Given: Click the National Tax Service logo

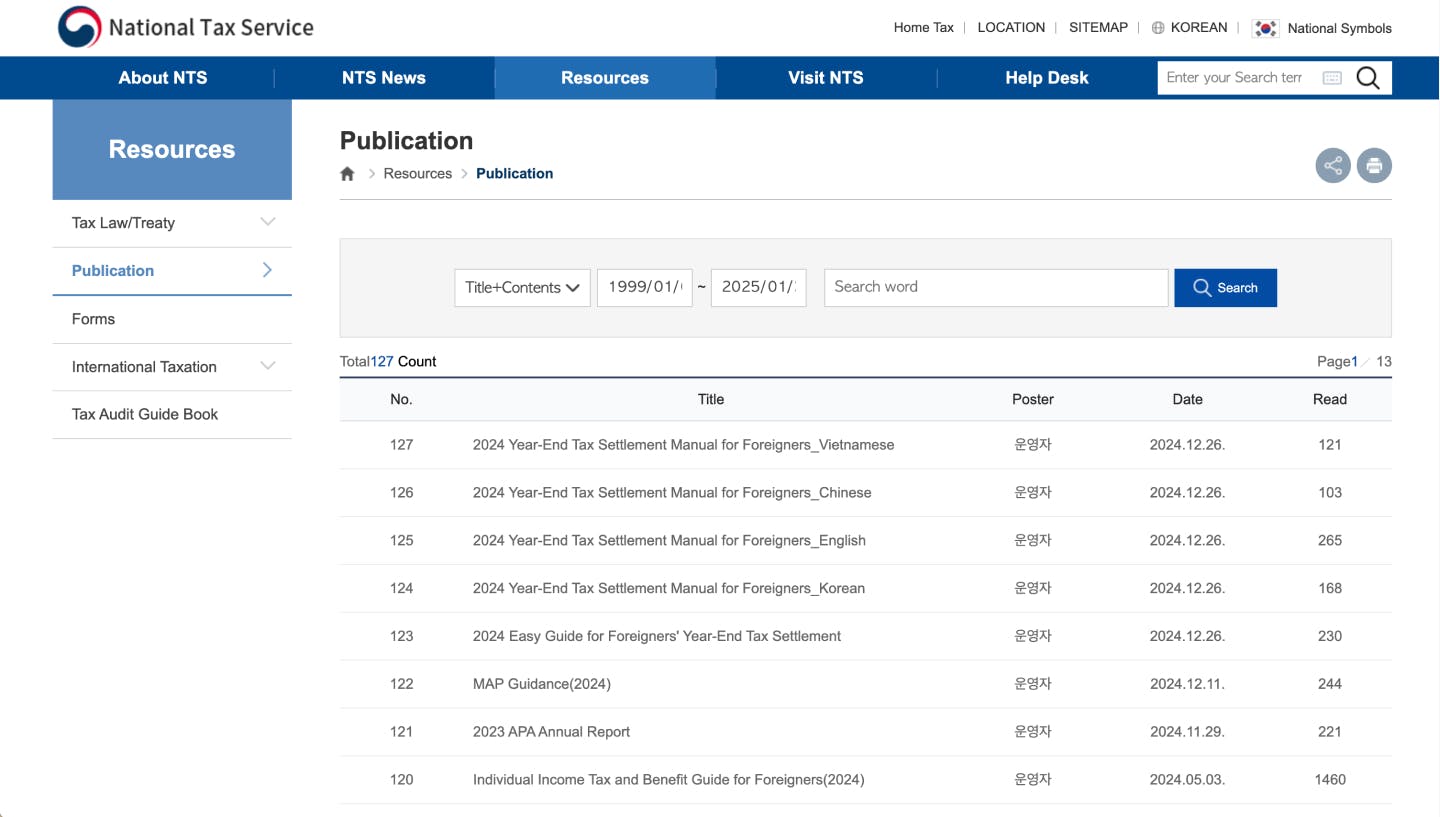Looking at the screenshot, I should point(186,28).
